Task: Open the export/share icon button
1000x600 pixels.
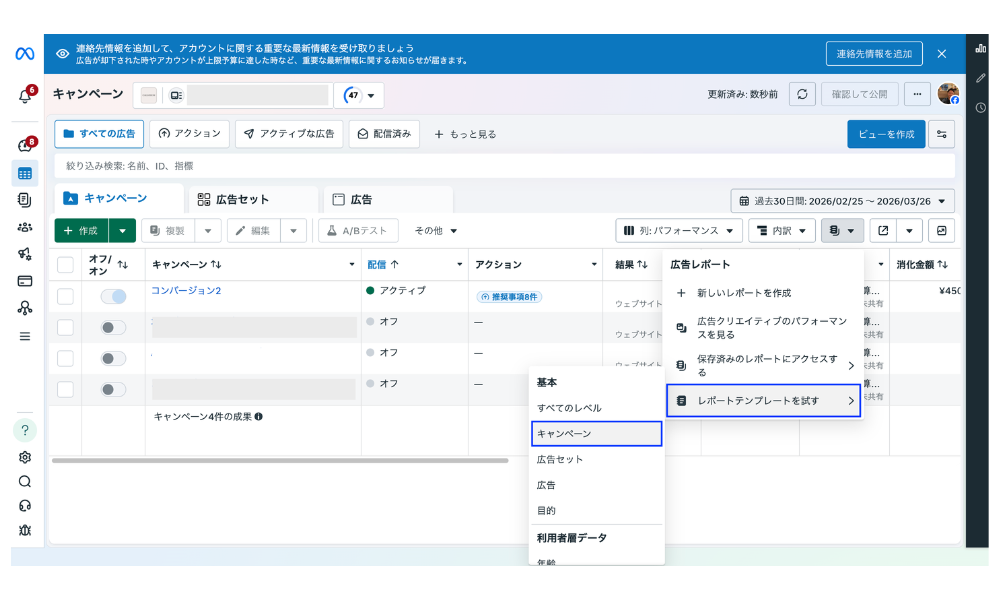Action: 883,231
